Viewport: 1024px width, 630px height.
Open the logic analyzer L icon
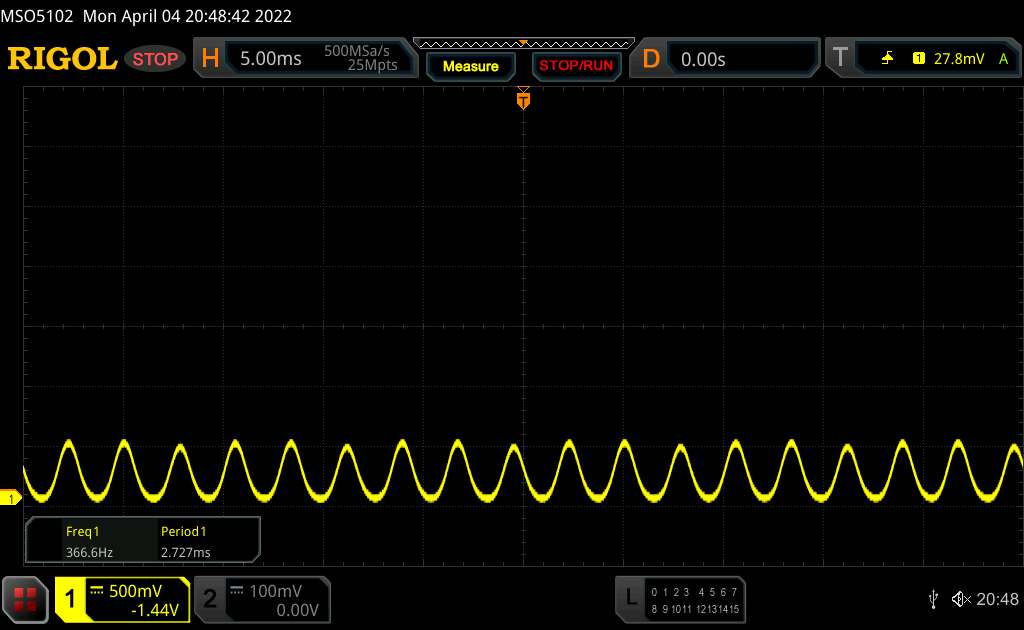point(630,598)
